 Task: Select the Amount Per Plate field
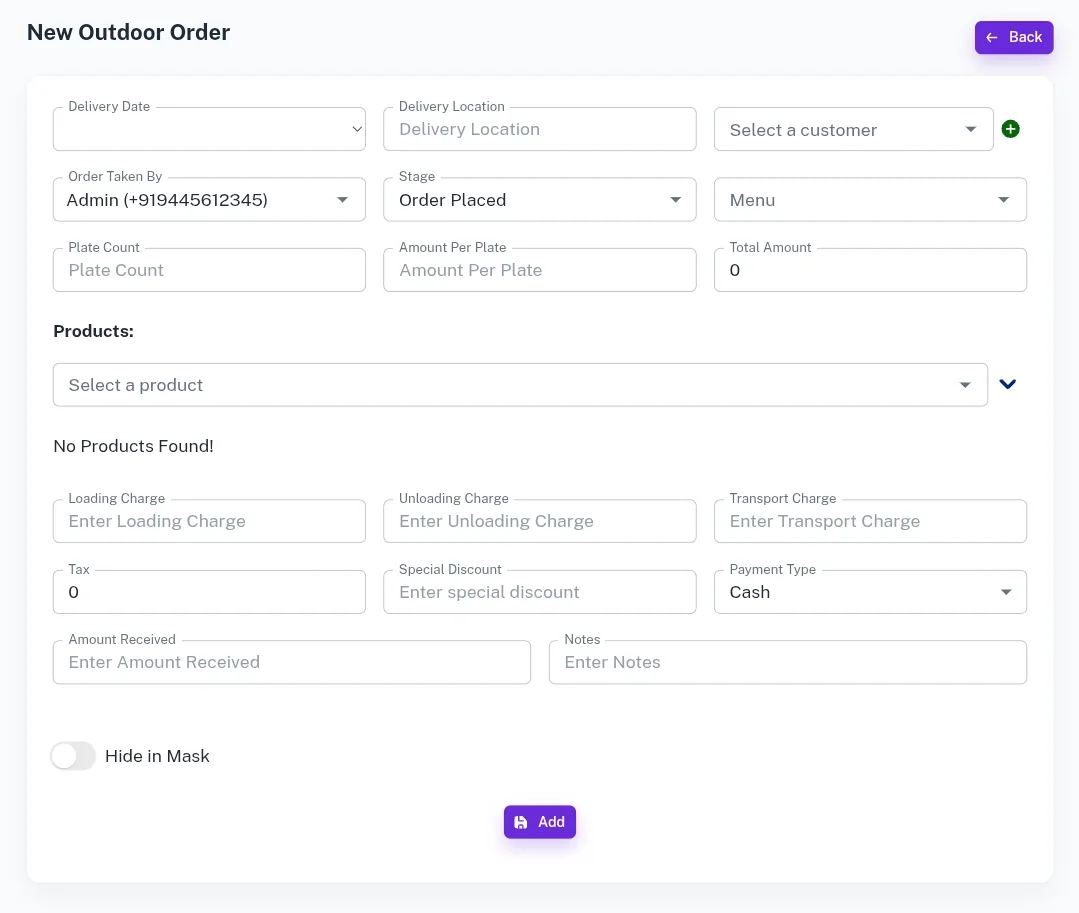[x=540, y=270]
